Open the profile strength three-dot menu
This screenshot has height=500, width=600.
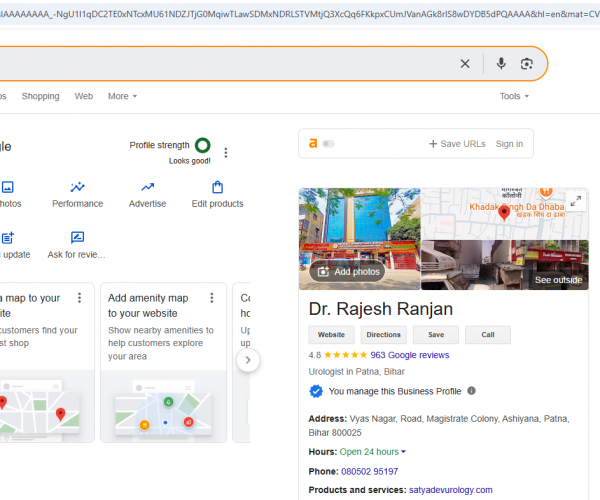tap(226, 153)
